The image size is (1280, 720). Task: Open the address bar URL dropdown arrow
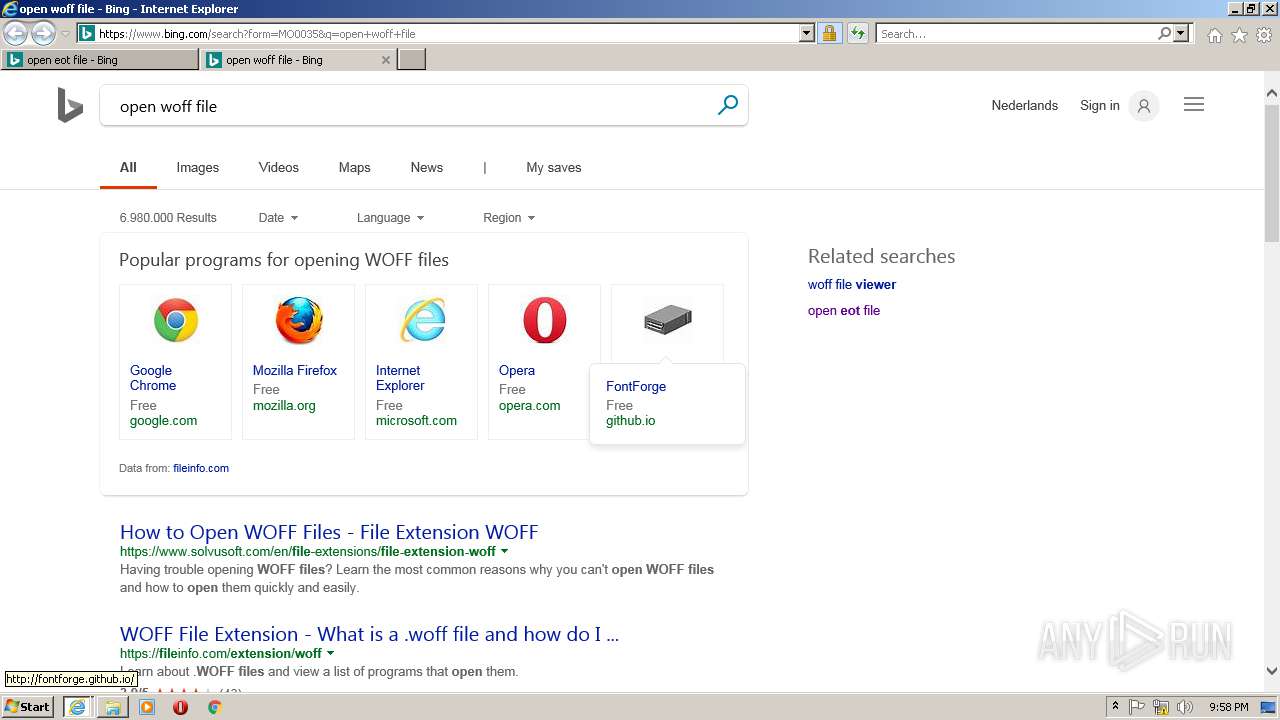click(806, 33)
